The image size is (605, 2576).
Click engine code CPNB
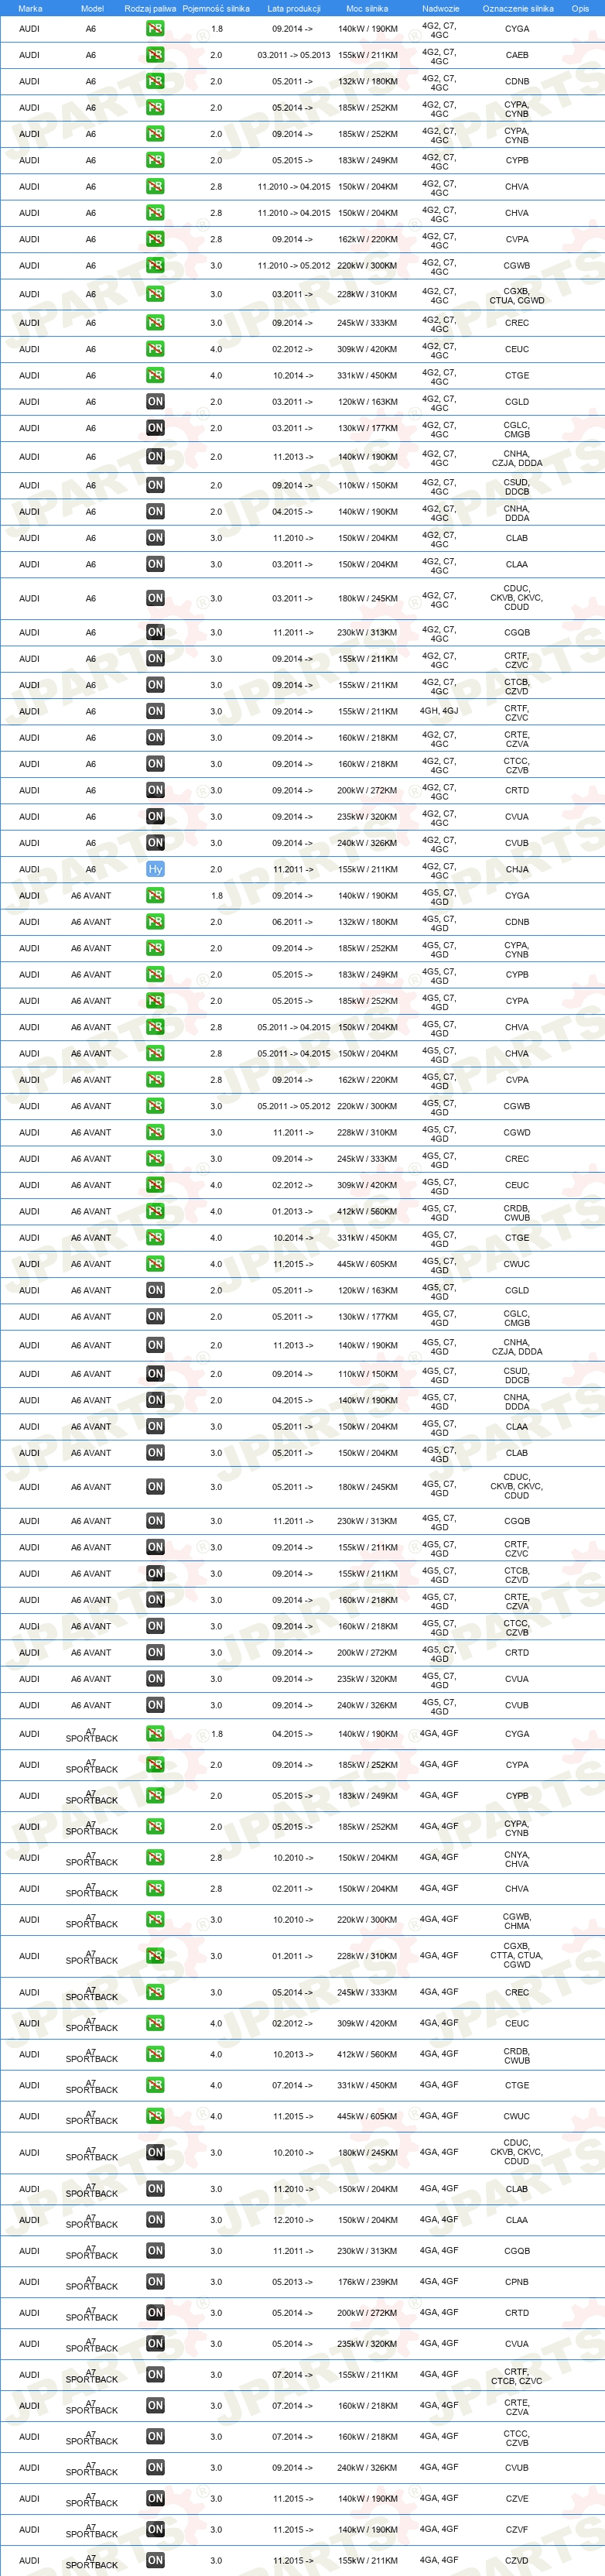tap(517, 2281)
